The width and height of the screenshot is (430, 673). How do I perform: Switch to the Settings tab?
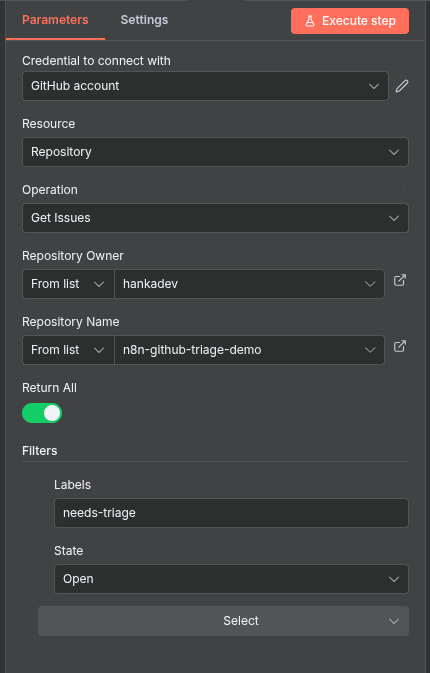144,20
